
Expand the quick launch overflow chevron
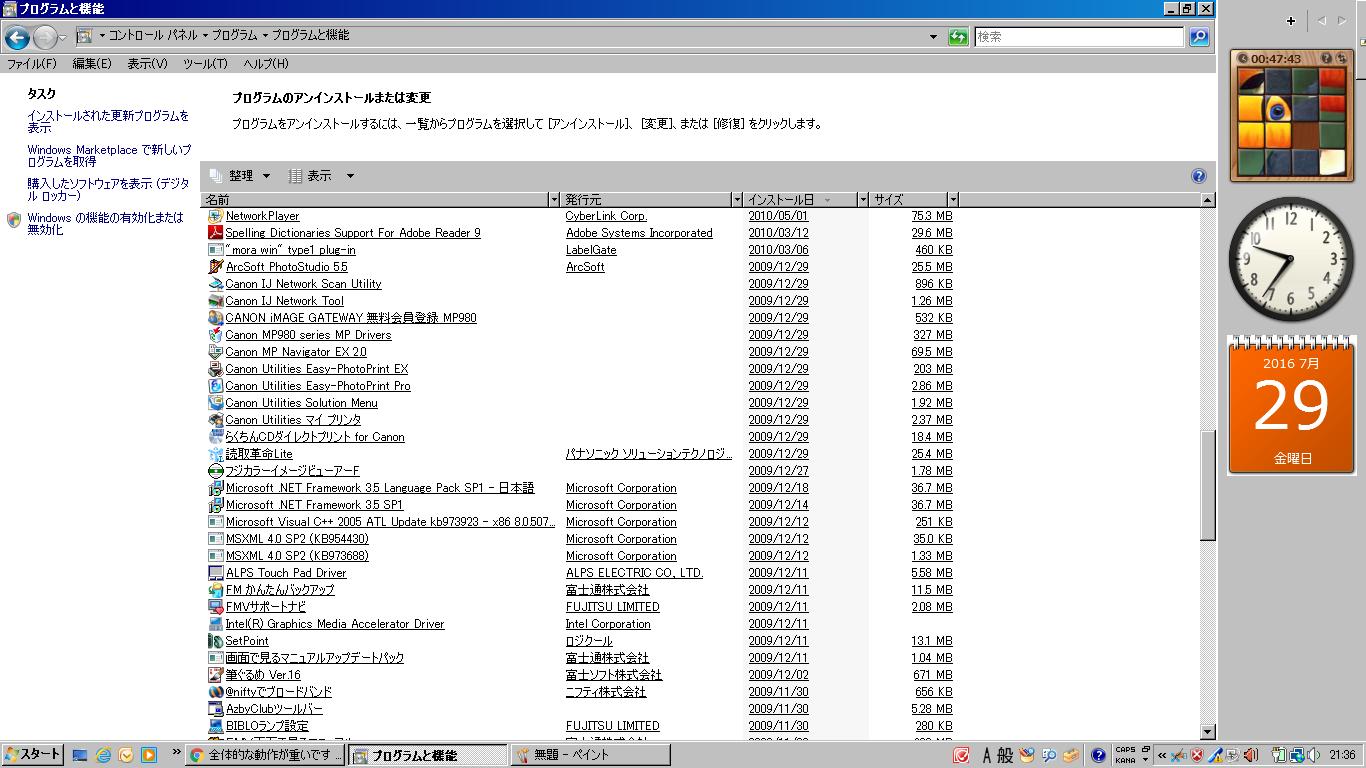tap(177, 752)
